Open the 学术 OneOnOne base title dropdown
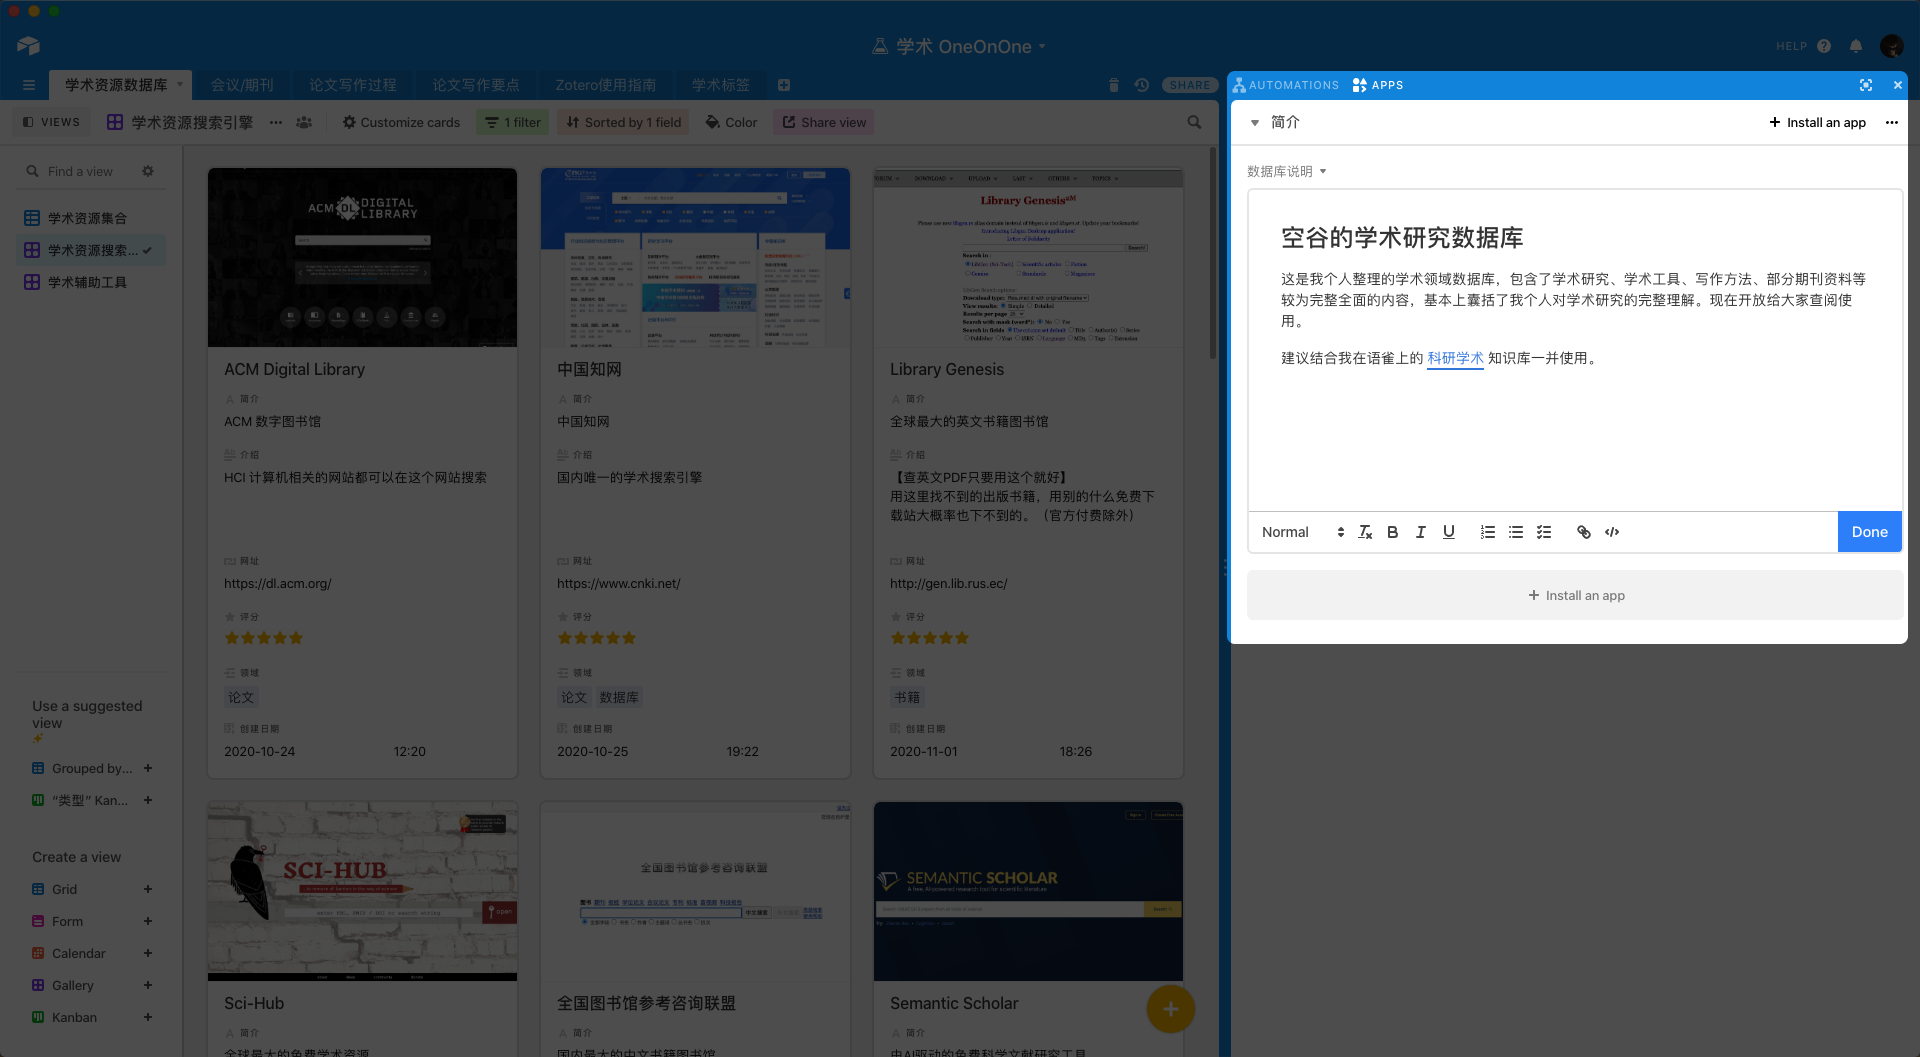 [958, 46]
